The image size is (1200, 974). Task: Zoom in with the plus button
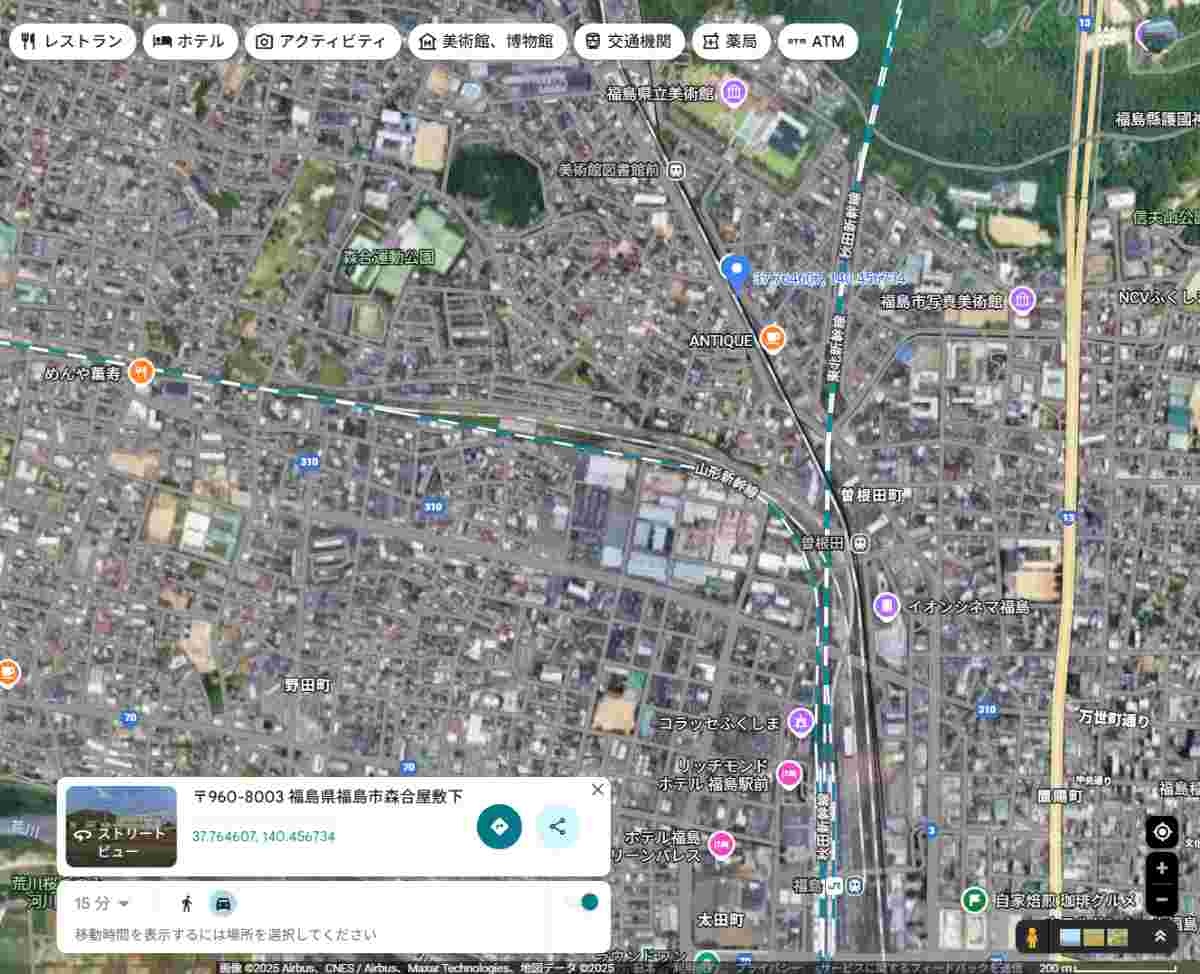pos(1161,868)
